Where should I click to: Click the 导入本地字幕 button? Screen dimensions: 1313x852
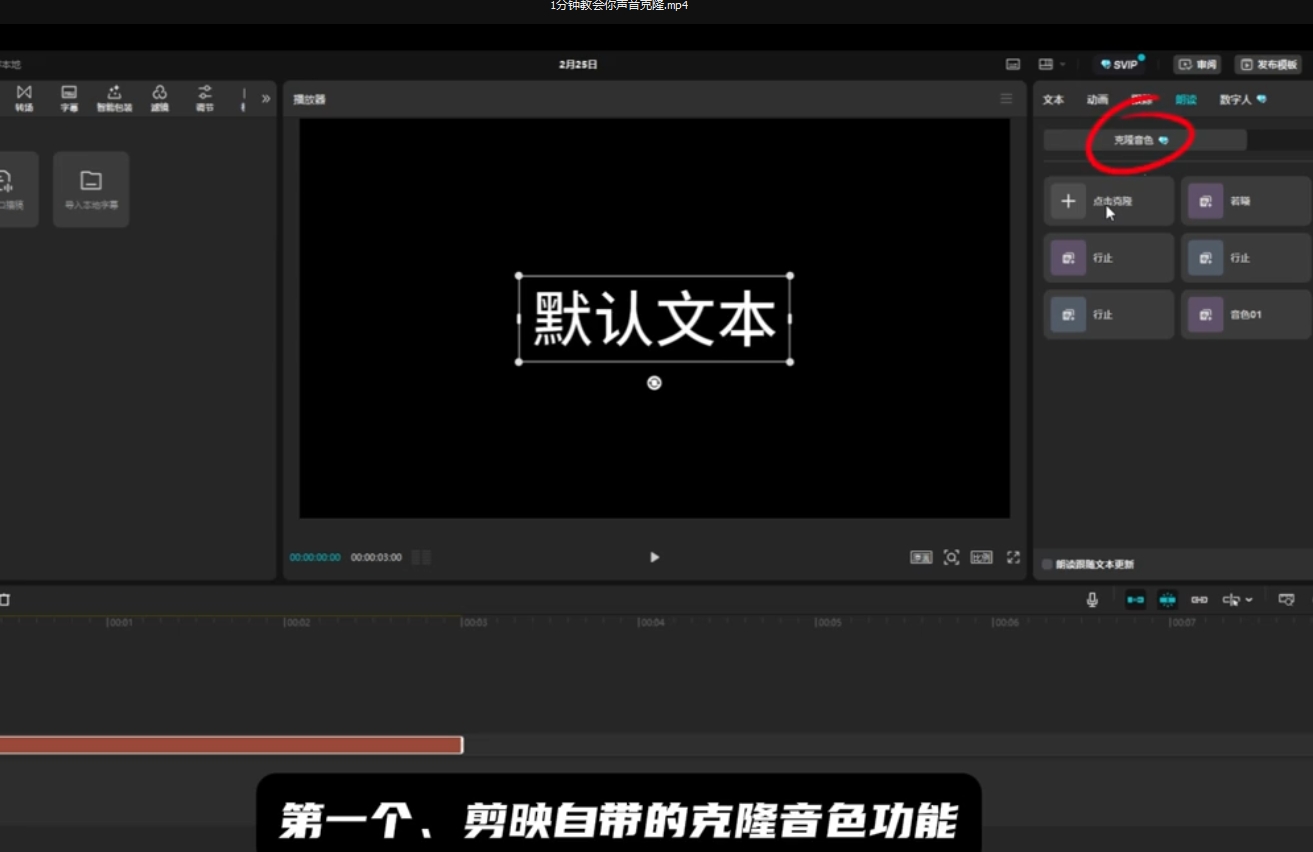(x=91, y=189)
